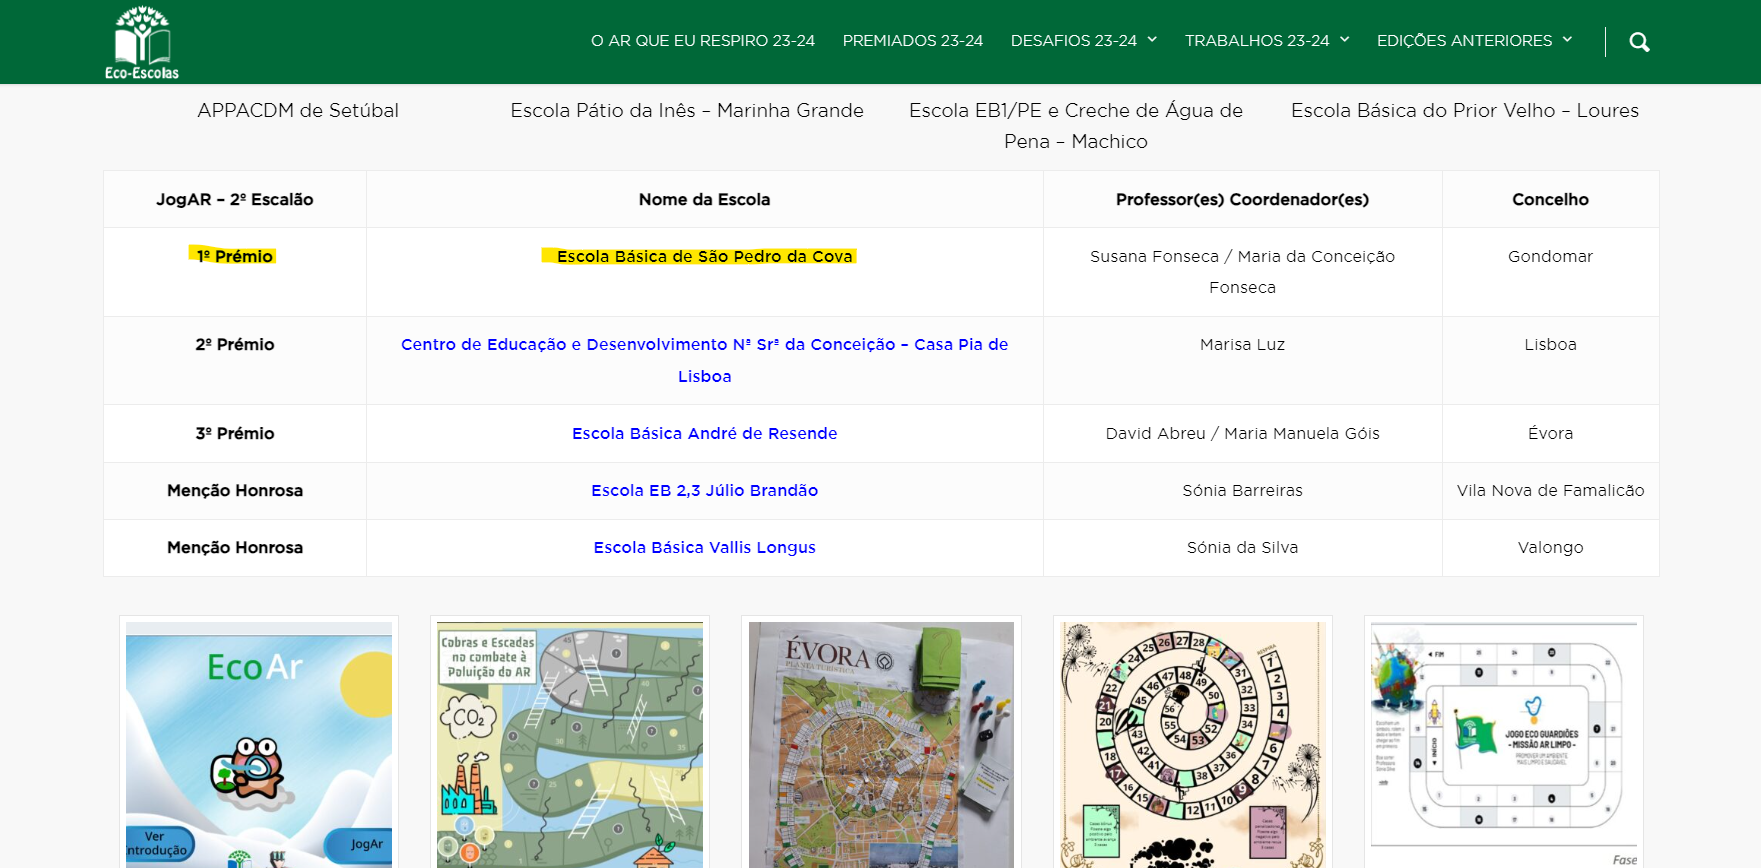Go to PREMIADOS 23-24 page

click(912, 41)
